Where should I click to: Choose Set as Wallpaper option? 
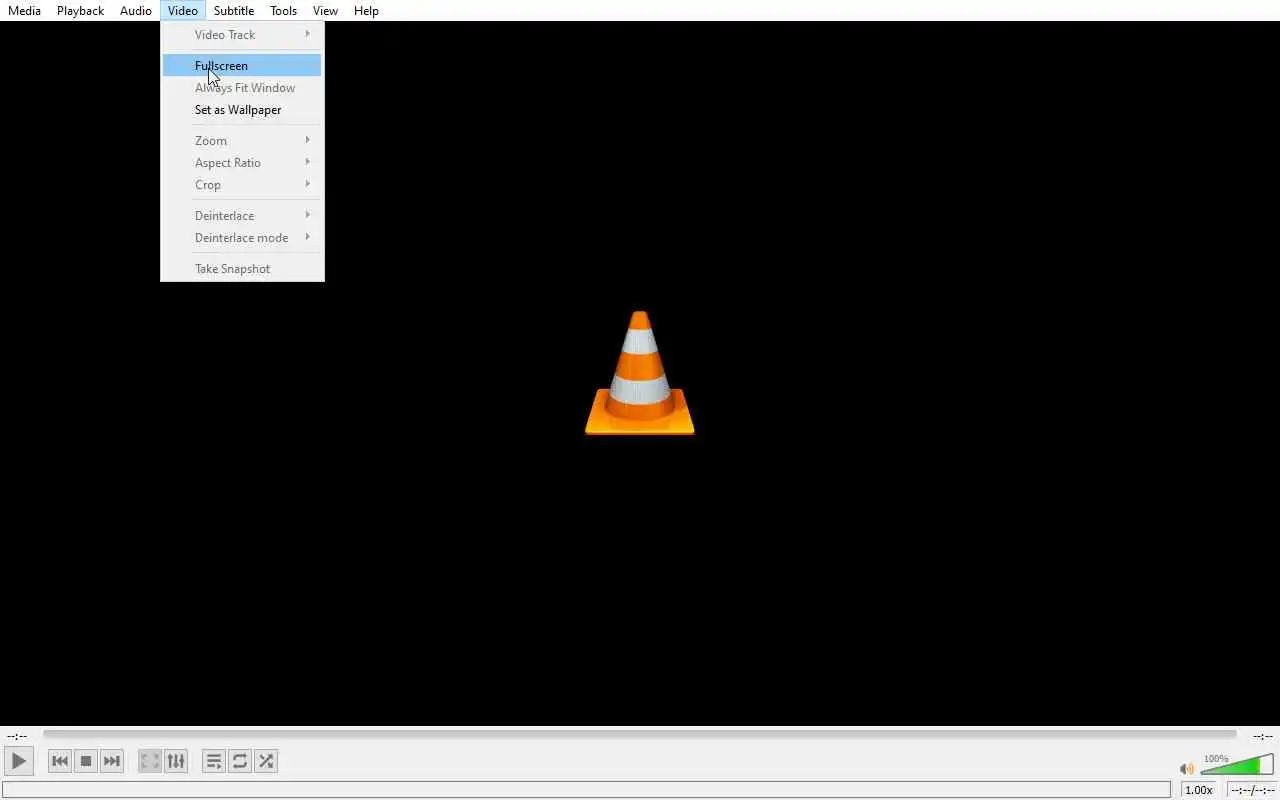tap(242, 110)
